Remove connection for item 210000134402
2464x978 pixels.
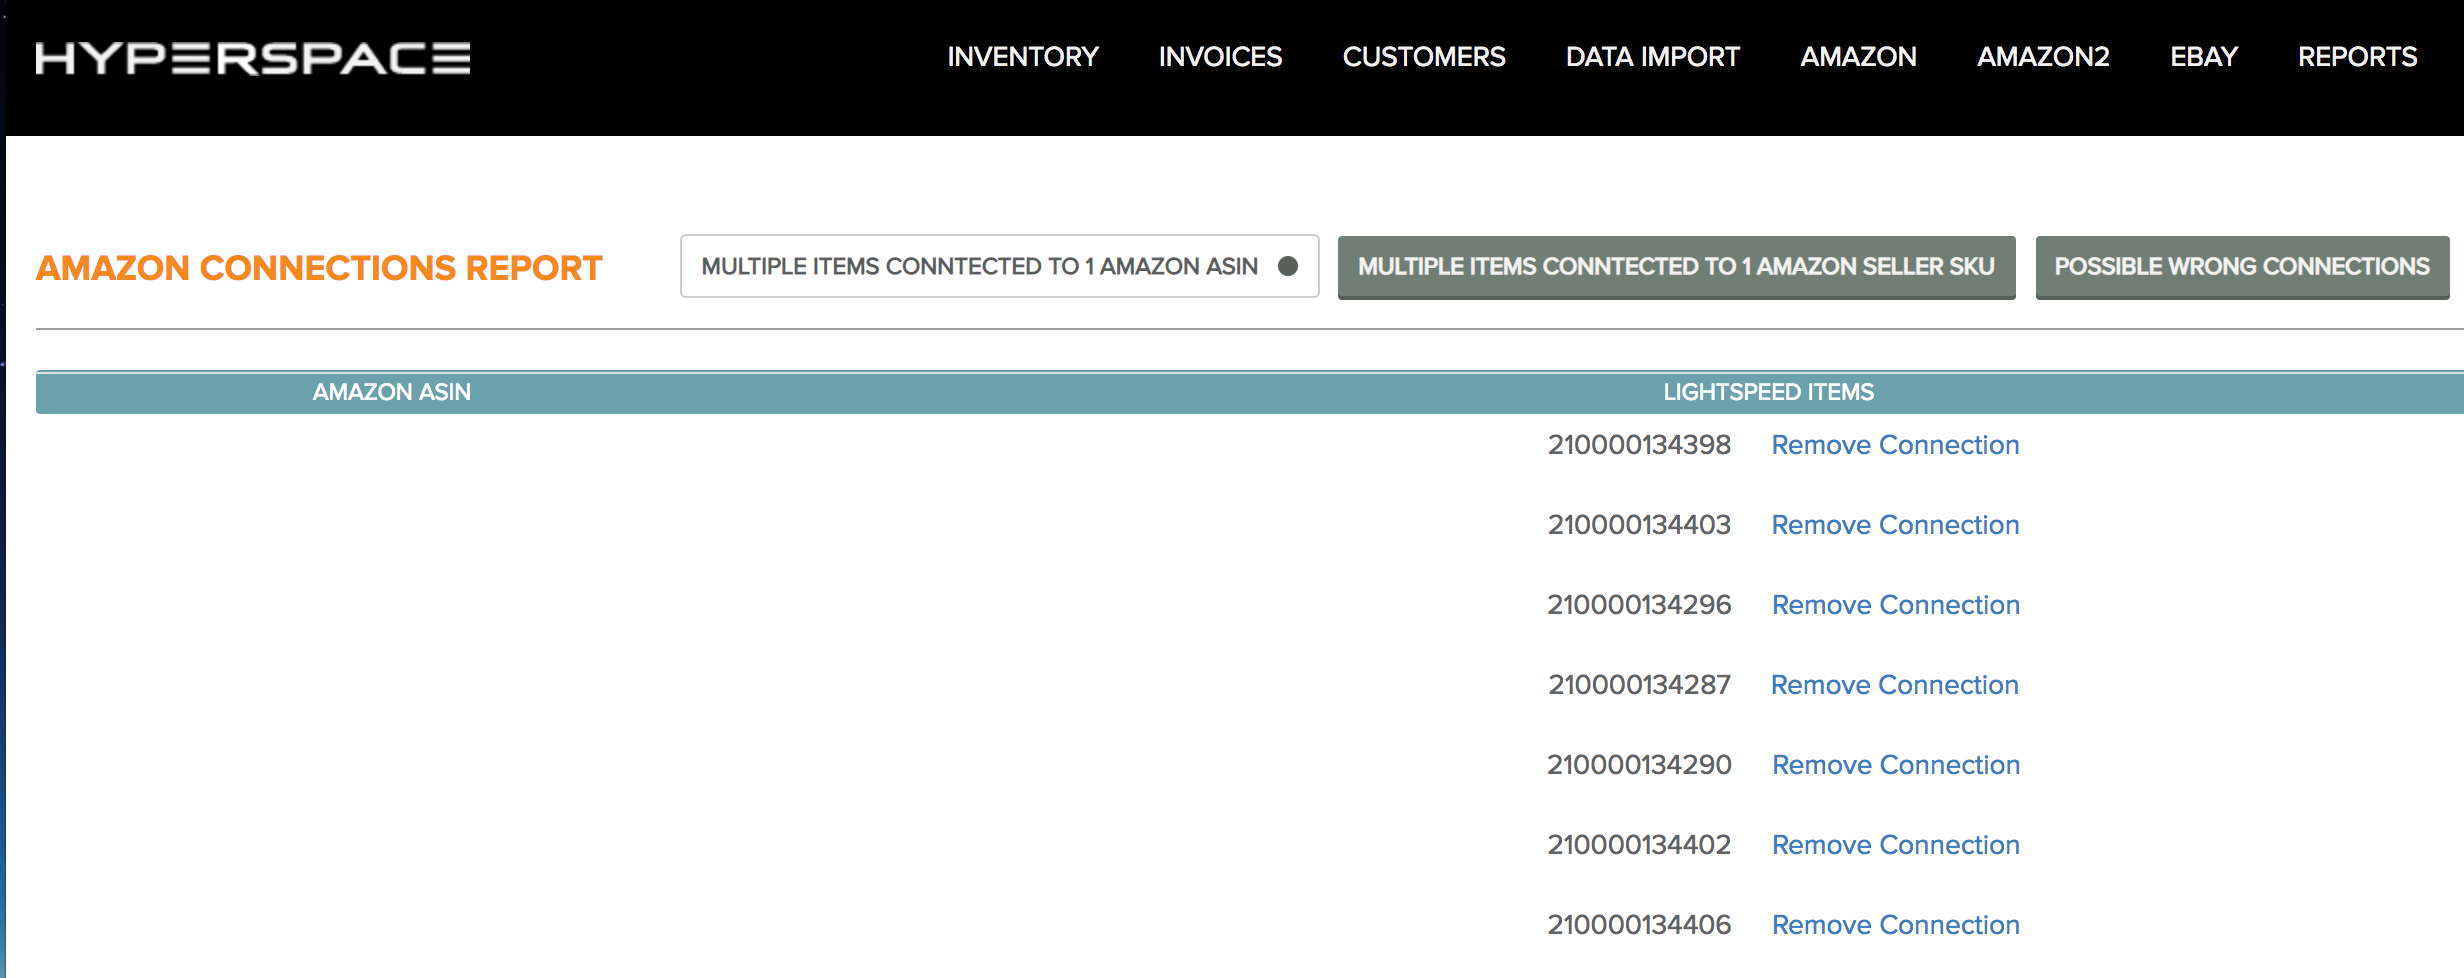(1895, 845)
